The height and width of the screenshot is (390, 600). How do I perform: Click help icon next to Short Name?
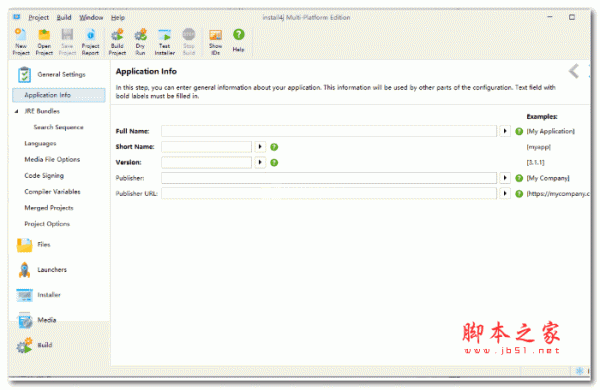point(274,147)
